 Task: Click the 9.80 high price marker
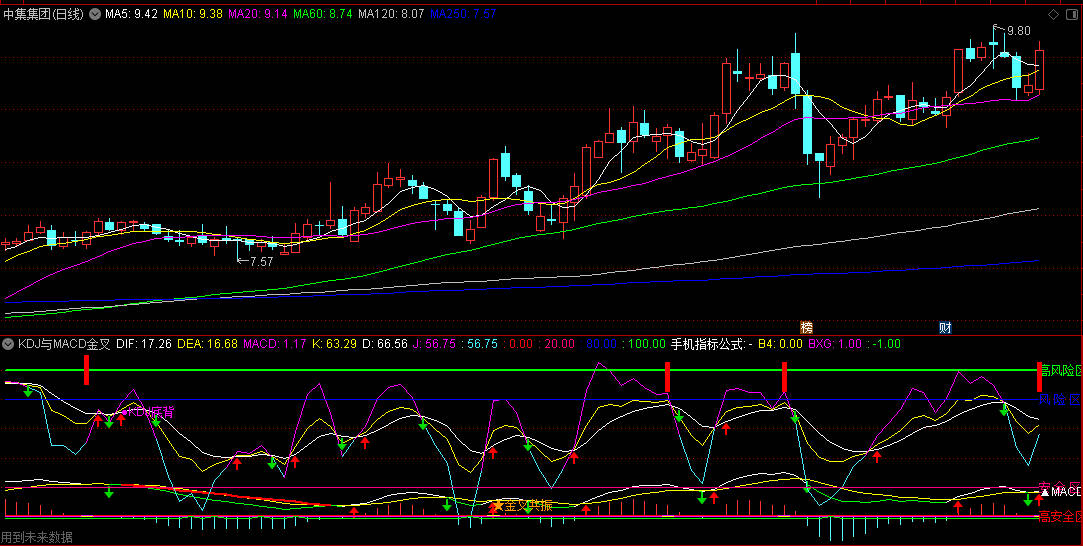pos(1018,31)
